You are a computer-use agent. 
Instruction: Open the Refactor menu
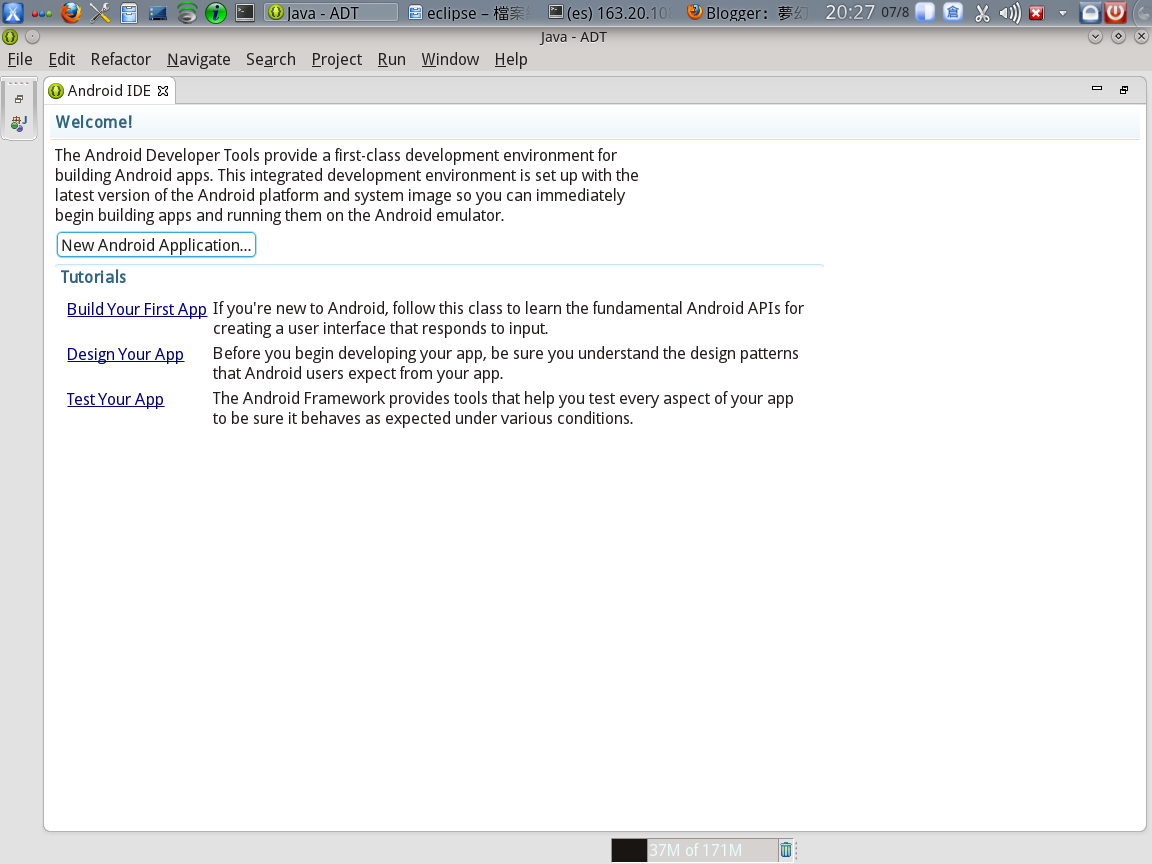(120, 60)
